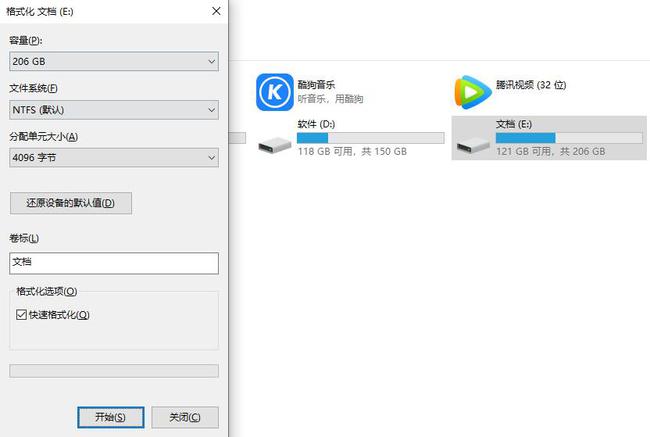Select the 文档 (E:) drive icon
Image resolution: width=650 pixels, height=437 pixels.
(473, 145)
